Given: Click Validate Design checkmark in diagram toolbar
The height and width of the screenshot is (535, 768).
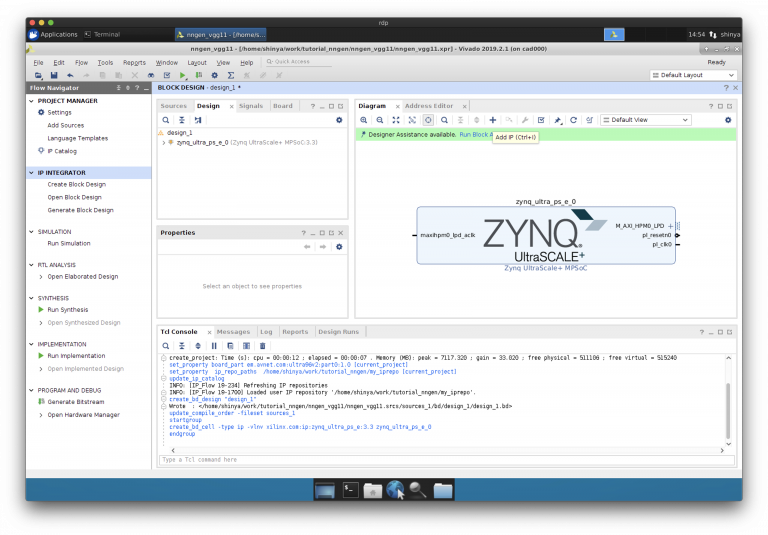Looking at the screenshot, I should tap(541, 120).
